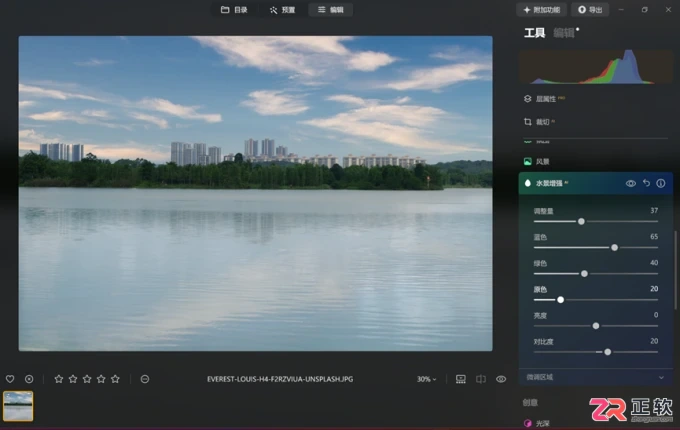Open the 光深 tool icon
The image size is (680, 430).
(x=527, y=423)
